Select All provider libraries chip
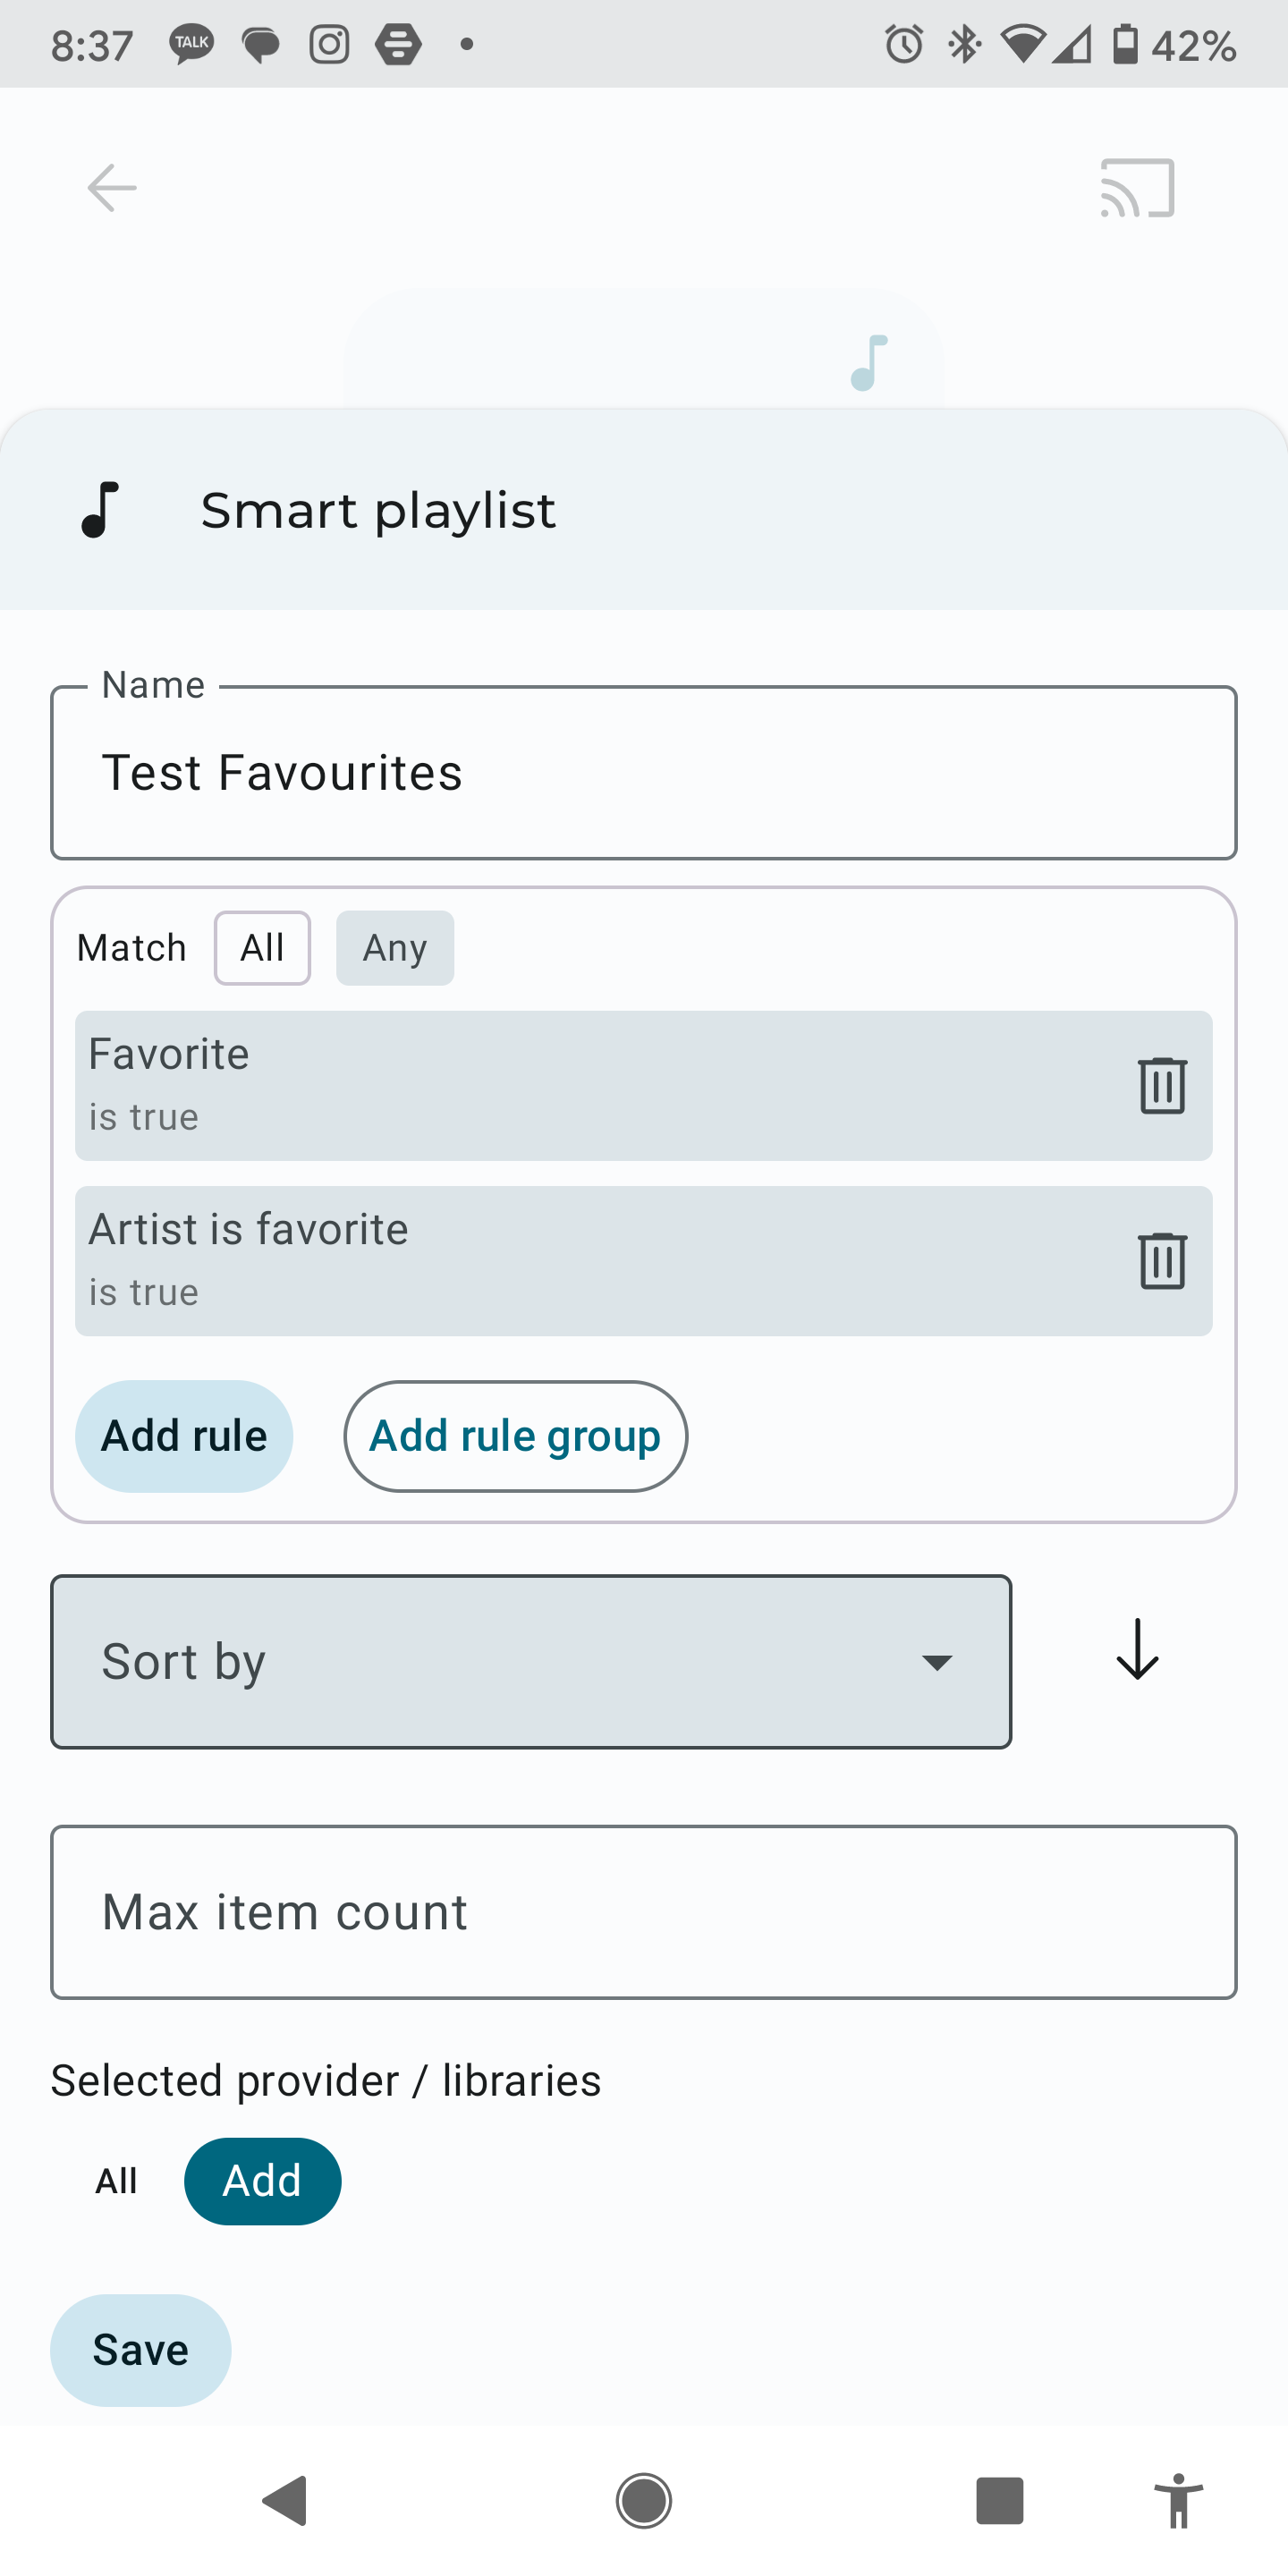 click(x=116, y=2181)
